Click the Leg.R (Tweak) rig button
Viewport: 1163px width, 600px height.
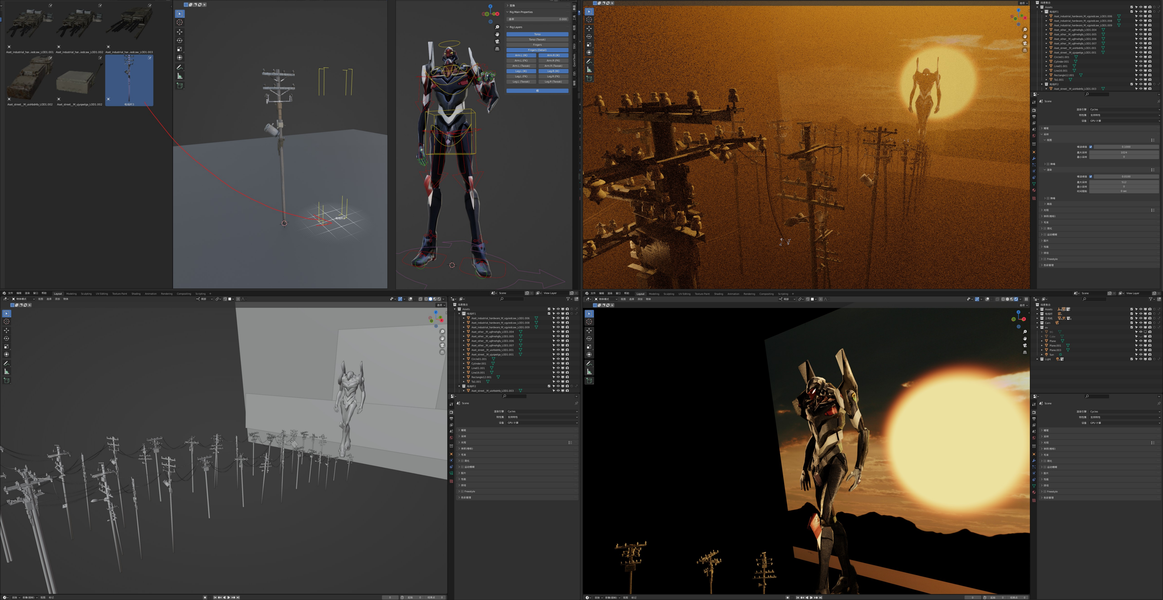pyautogui.click(x=553, y=82)
